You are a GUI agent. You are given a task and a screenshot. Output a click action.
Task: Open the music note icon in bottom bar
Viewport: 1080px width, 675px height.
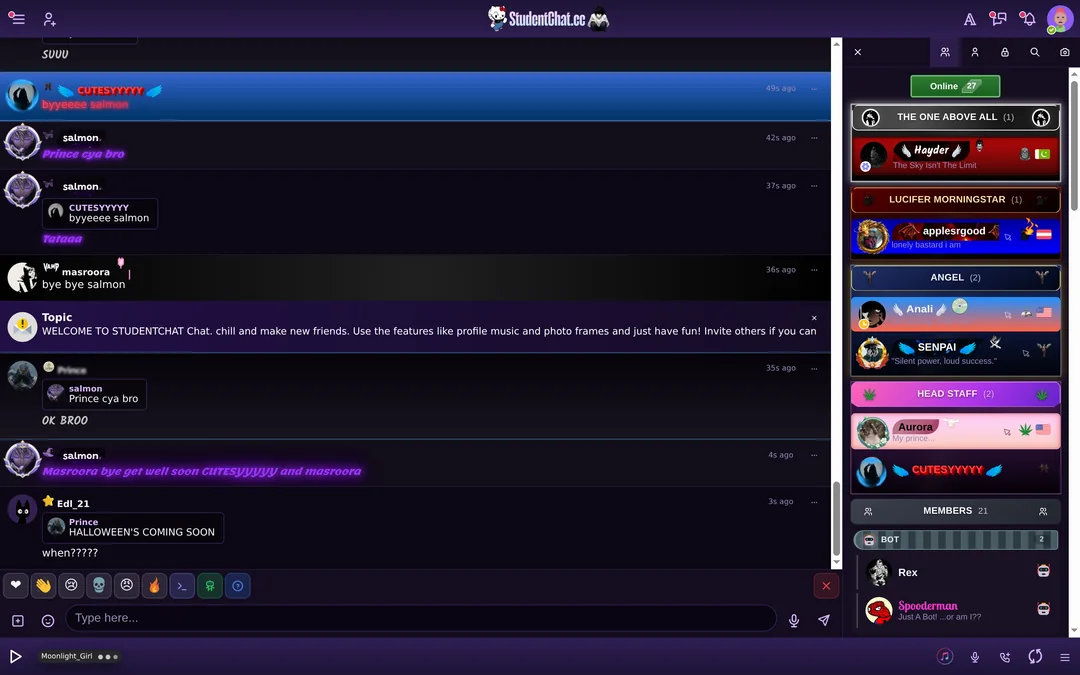coord(944,656)
